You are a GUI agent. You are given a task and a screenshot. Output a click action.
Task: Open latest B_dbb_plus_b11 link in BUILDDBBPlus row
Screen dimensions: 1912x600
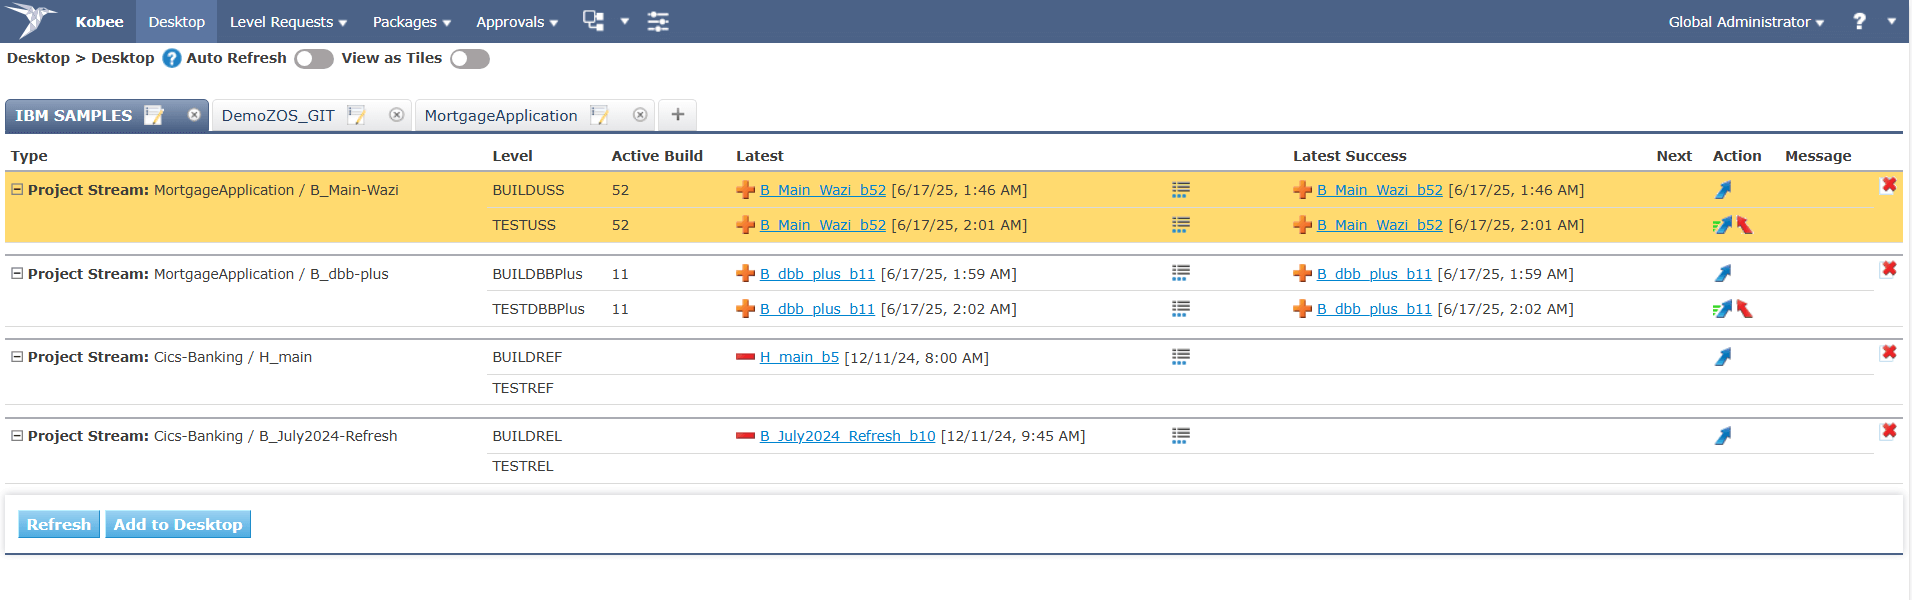pyautogui.click(x=817, y=274)
